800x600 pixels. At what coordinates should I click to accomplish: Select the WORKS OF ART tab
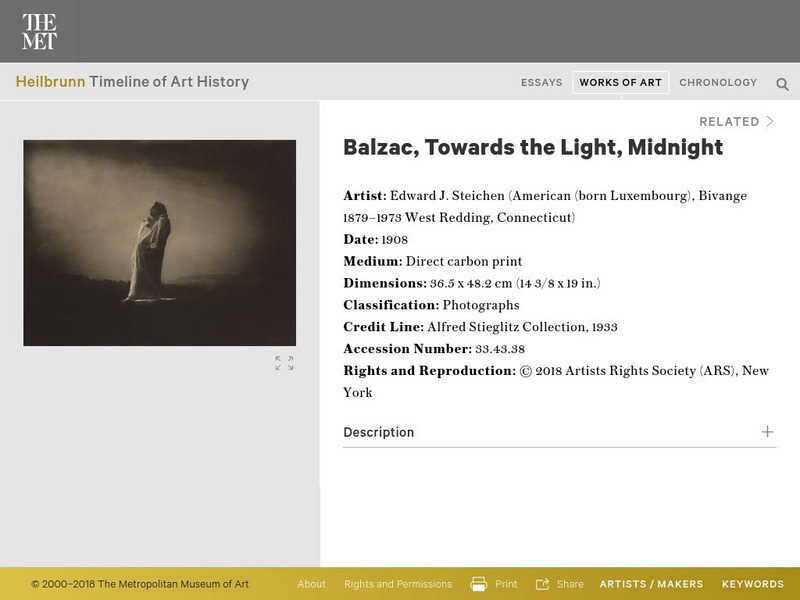click(x=621, y=82)
